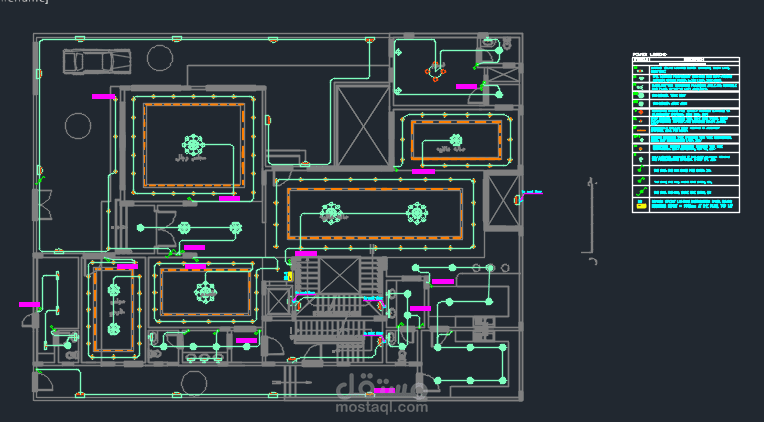Select the POWER LEGEND title text
This screenshot has width=764, height=423.
[649, 54]
